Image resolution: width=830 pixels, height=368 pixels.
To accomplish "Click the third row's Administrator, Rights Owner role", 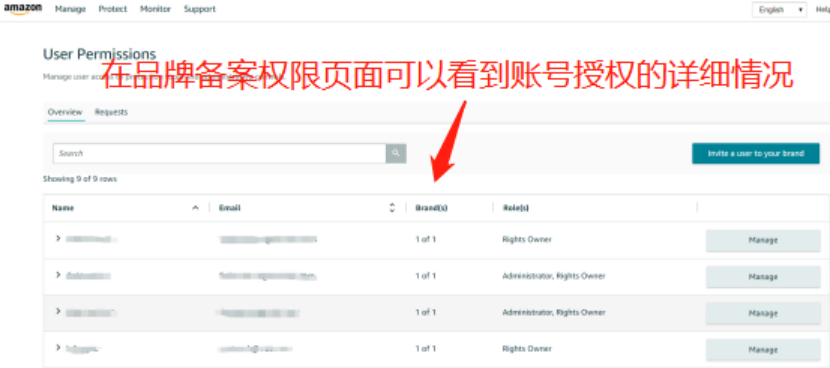I will (554, 312).
